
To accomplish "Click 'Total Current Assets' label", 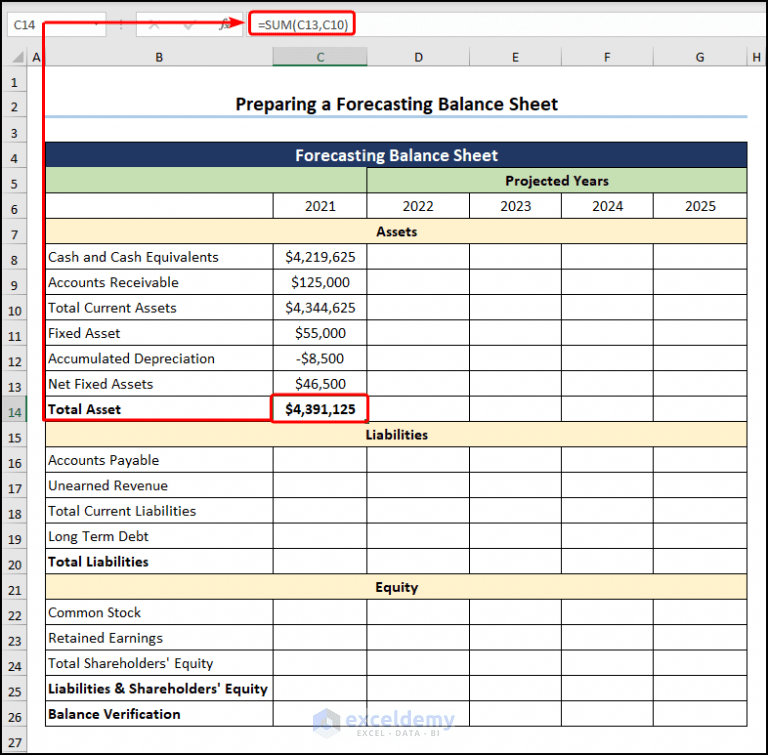I will click(x=112, y=308).
